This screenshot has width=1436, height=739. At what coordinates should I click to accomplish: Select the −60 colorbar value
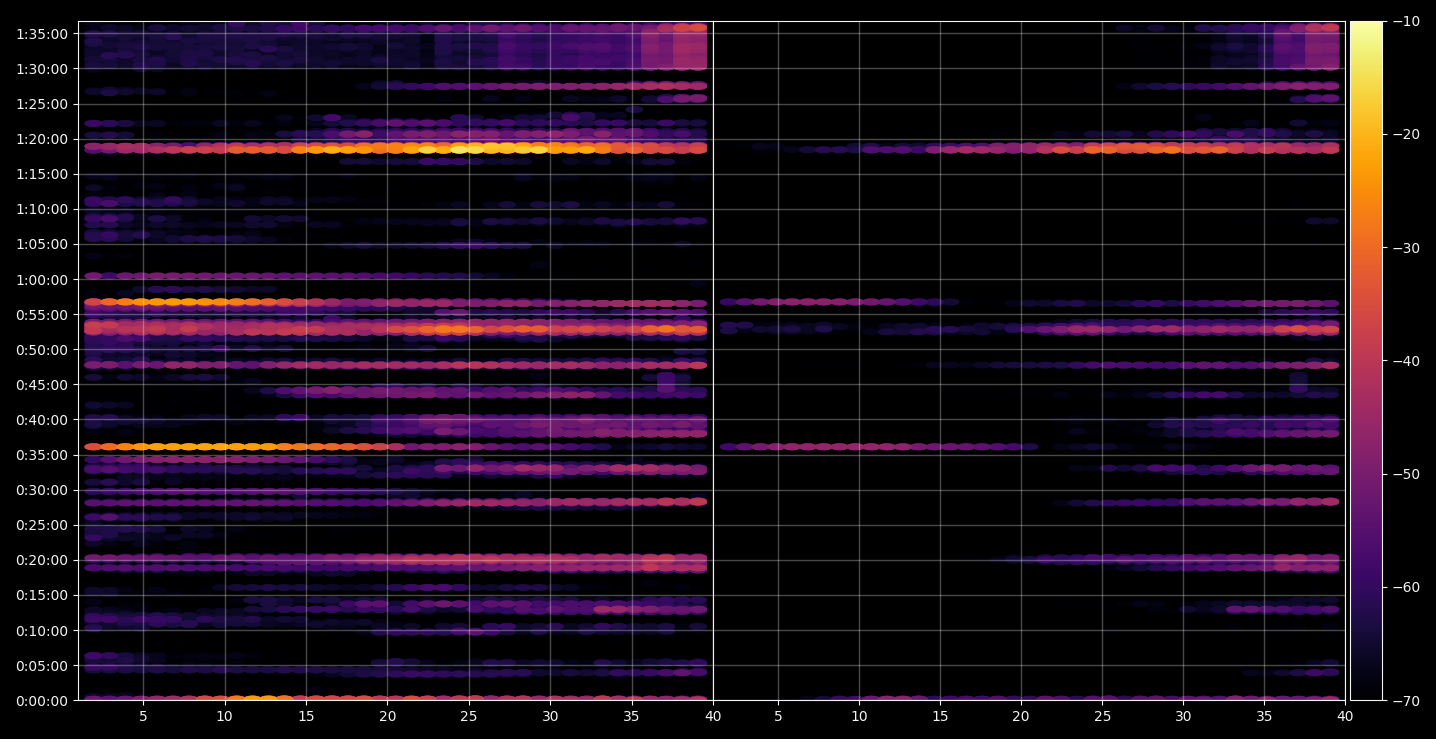(x=1405, y=587)
